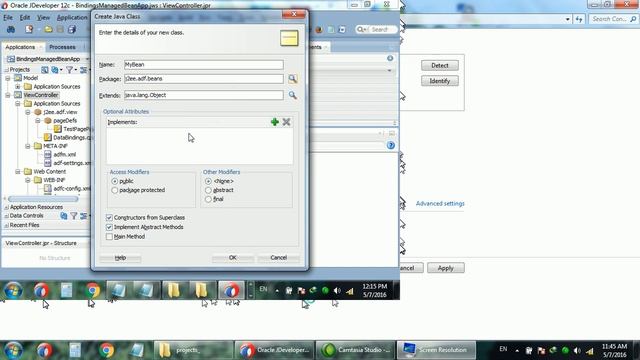This screenshot has height=360, width=640.
Task: Click OK in Create Java Class dialog
Action: [x=233, y=258]
